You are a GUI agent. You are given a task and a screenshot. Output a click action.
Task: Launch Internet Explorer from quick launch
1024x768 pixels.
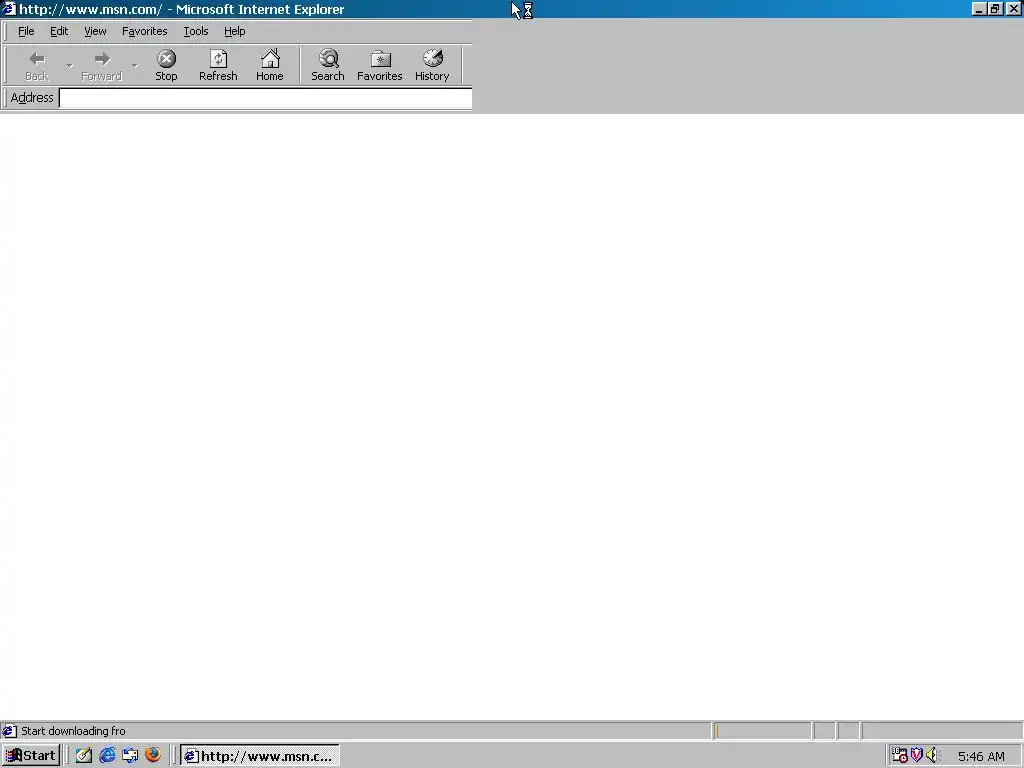click(107, 756)
